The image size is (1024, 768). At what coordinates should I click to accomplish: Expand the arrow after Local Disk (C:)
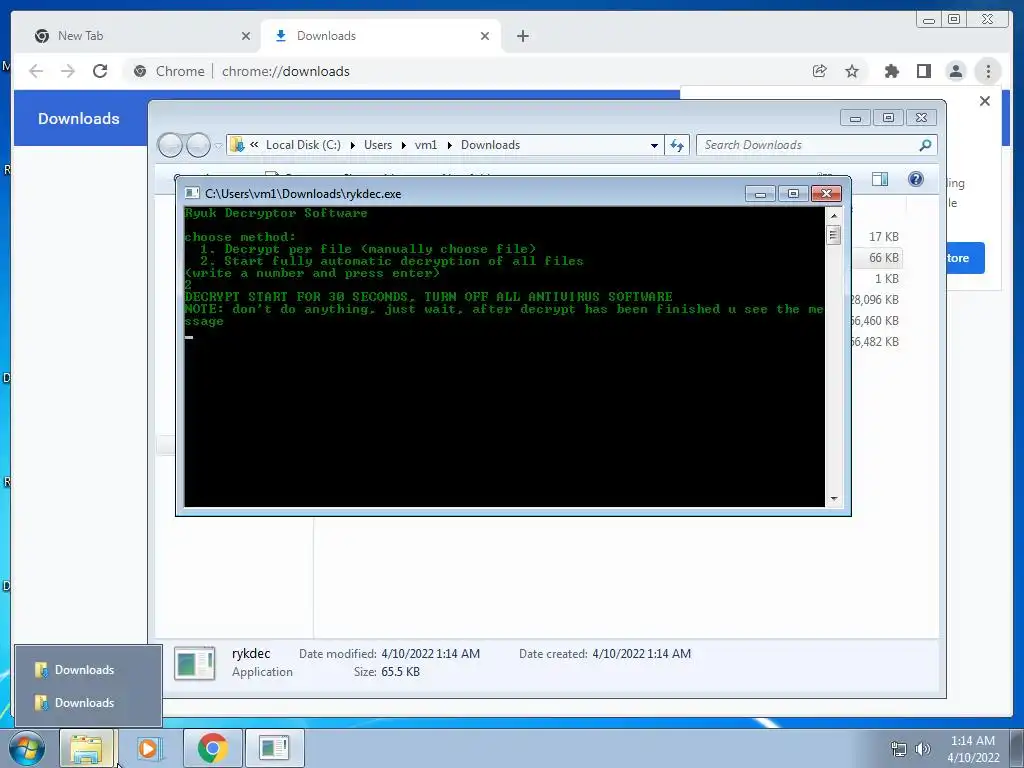click(x=353, y=145)
